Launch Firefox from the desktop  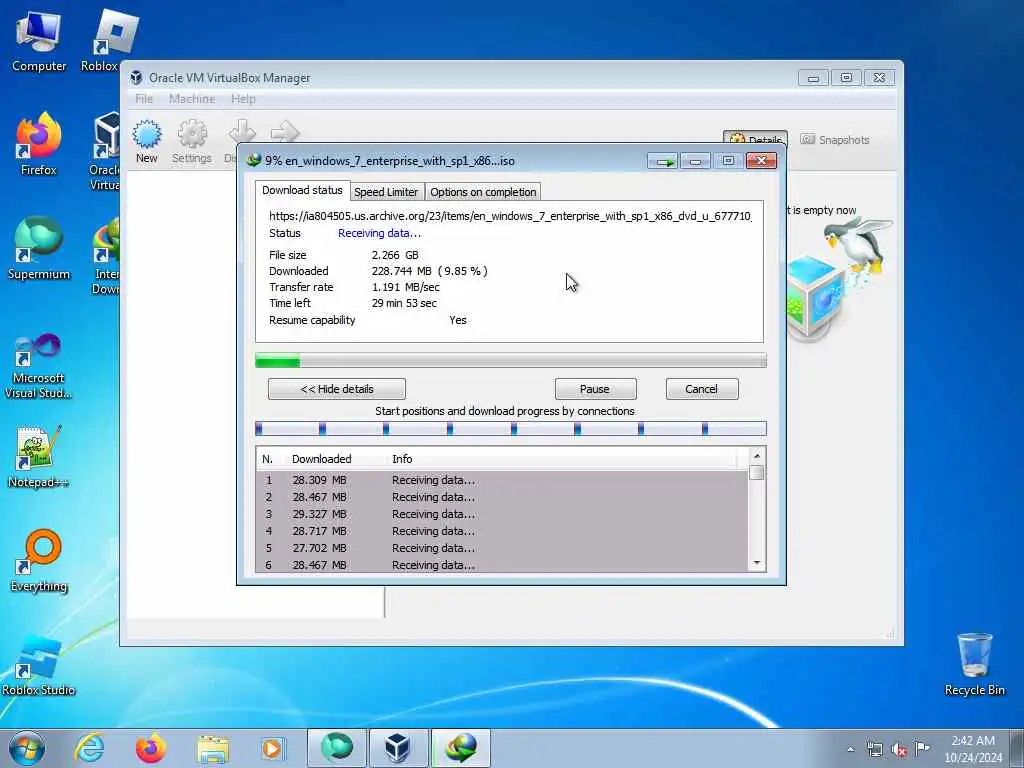pos(39,144)
